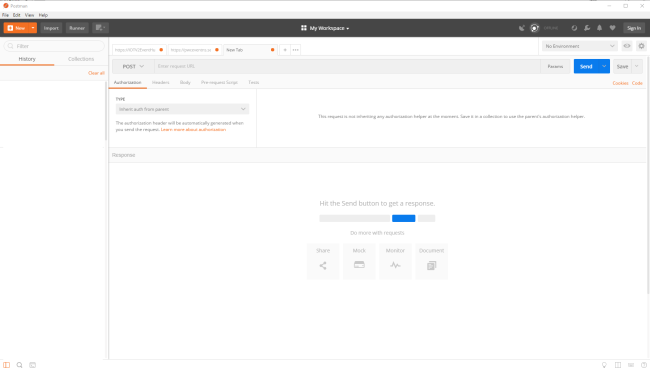The width and height of the screenshot is (650, 369).
Task: Open the keyboard shortcuts icon
Action: (631, 365)
